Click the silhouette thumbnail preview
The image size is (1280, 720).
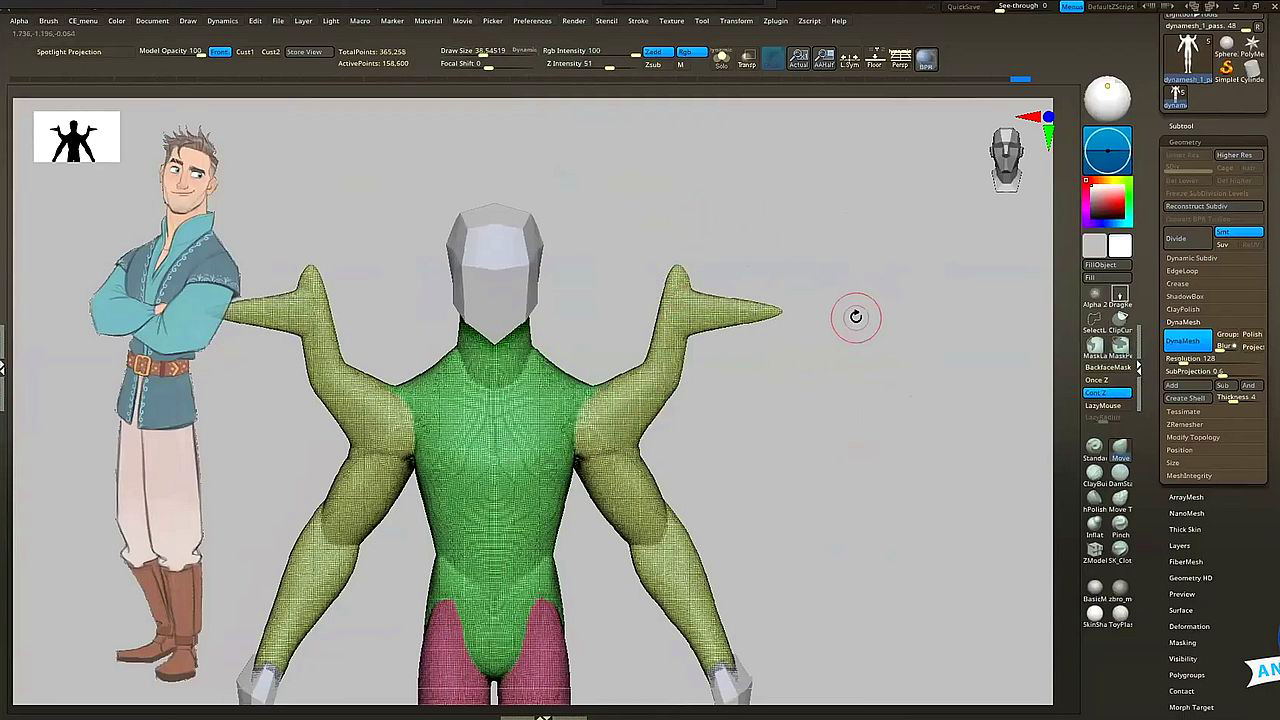77,137
